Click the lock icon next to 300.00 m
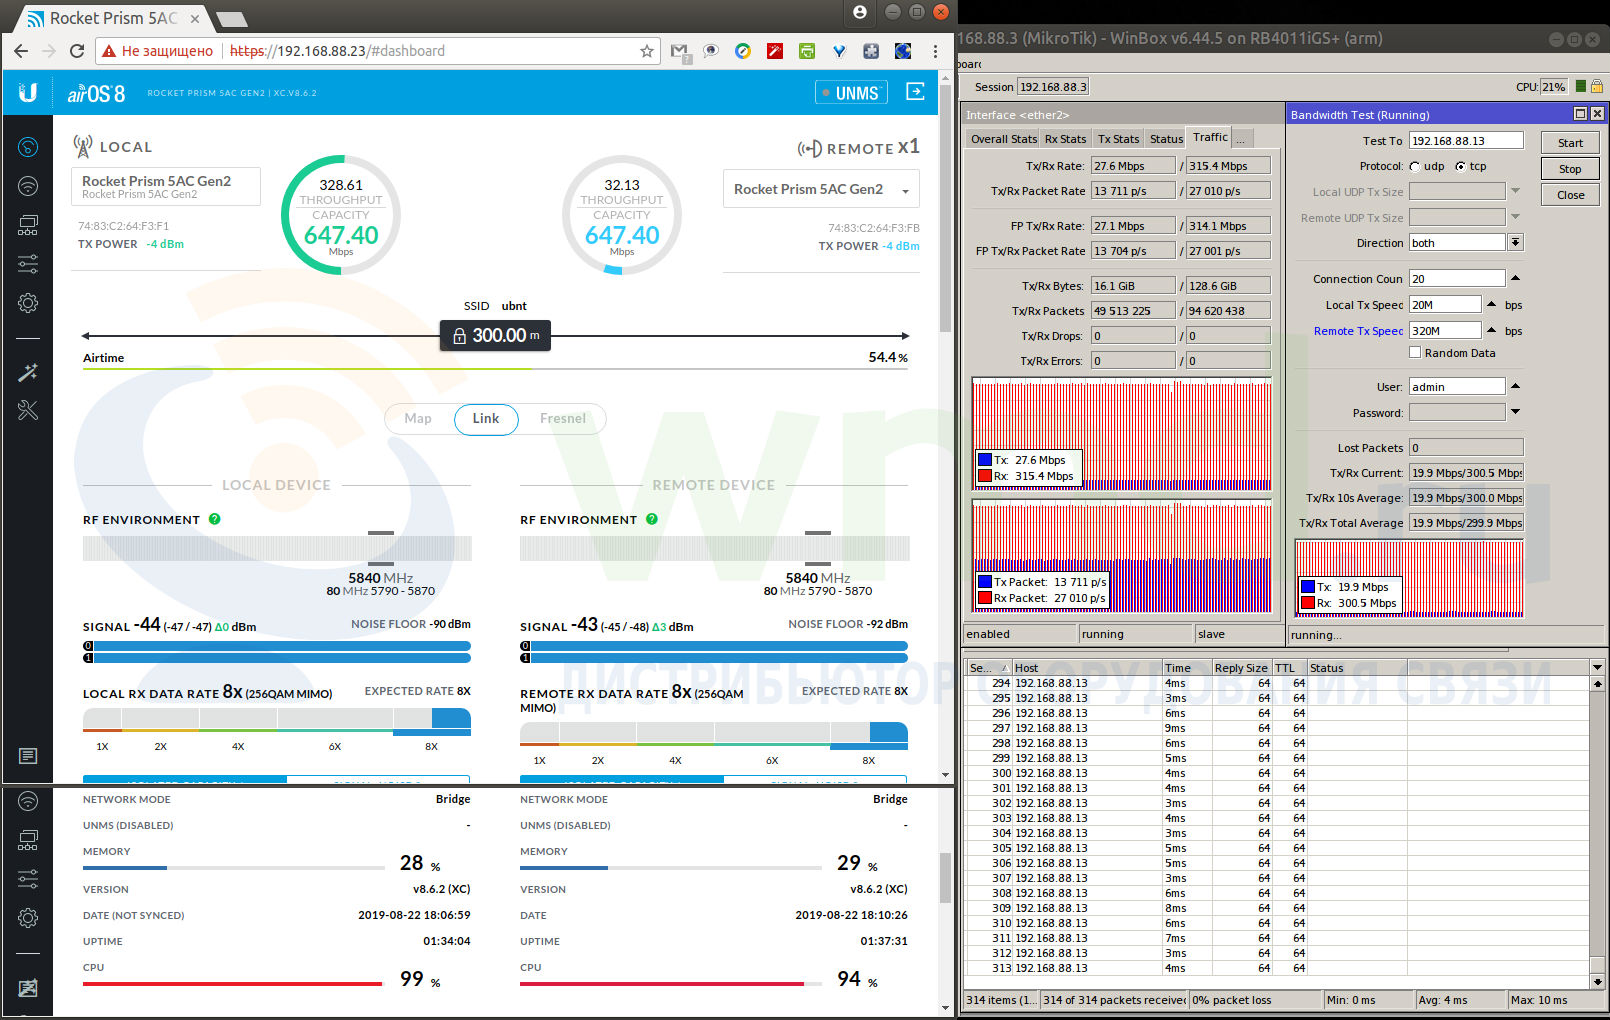This screenshot has width=1610, height=1020. click(459, 336)
